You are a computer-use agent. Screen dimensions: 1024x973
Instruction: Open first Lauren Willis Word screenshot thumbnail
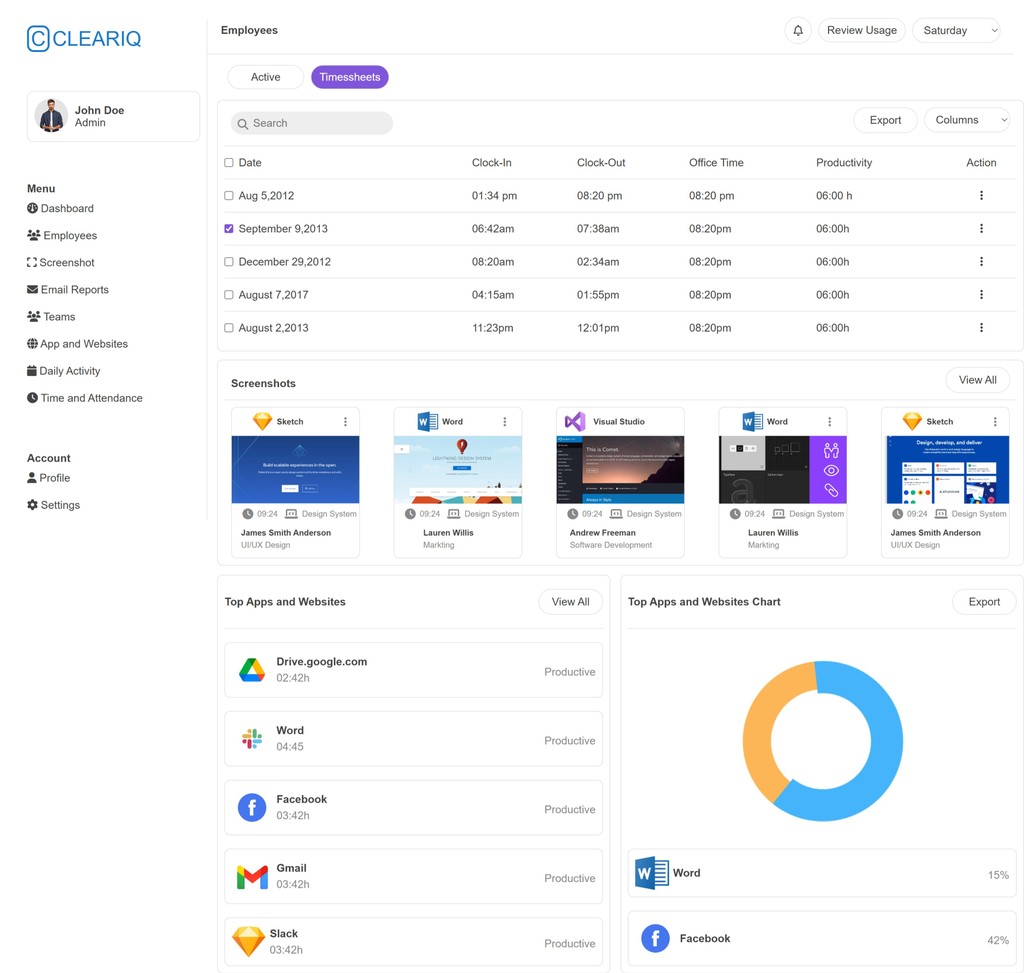458,470
